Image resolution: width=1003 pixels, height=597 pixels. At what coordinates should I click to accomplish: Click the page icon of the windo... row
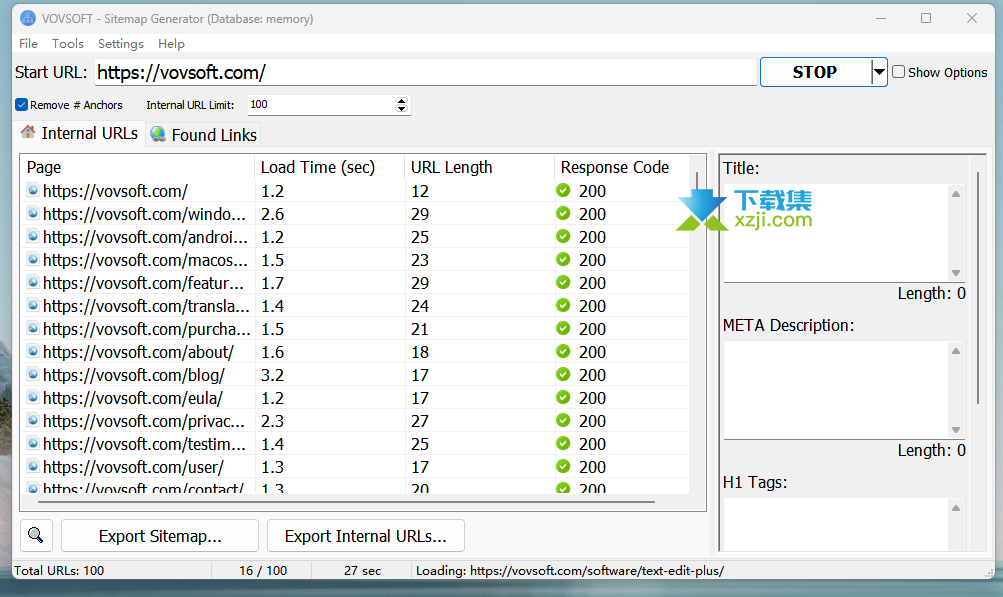[x=33, y=213]
